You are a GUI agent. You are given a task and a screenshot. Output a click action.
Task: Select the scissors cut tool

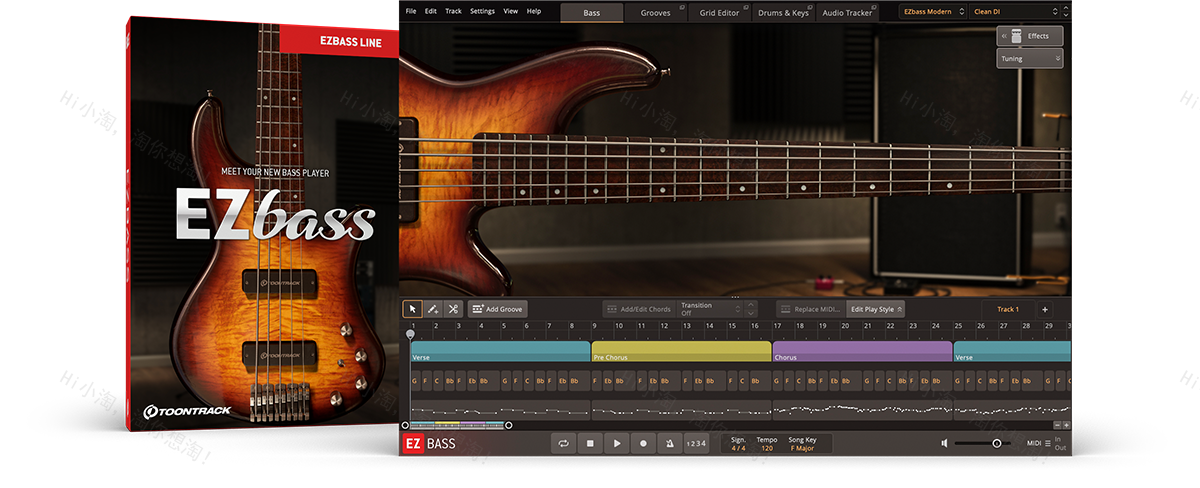pyautogui.click(x=453, y=309)
